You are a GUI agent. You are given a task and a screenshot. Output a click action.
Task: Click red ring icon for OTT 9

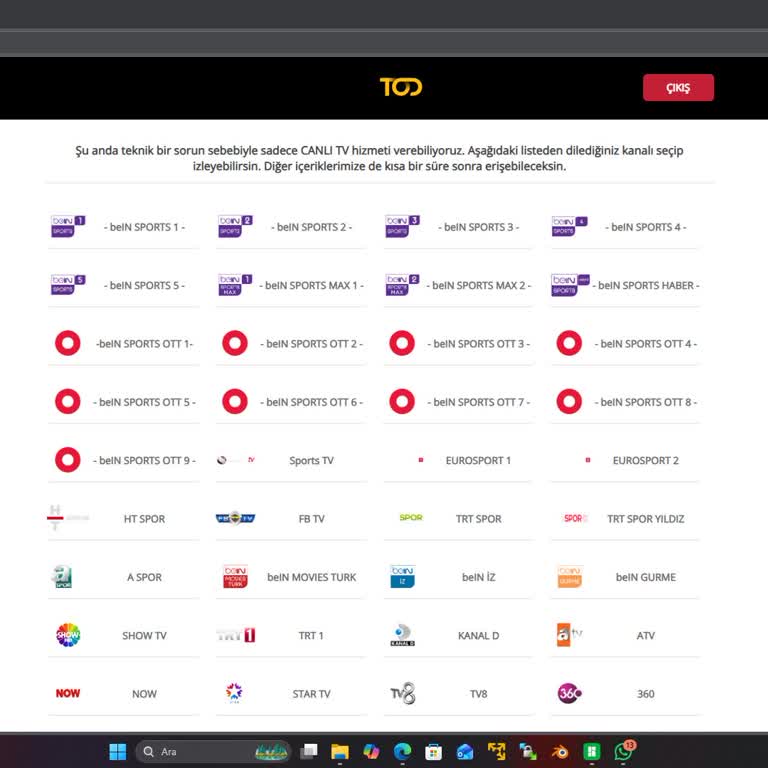pyautogui.click(x=68, y=459)
